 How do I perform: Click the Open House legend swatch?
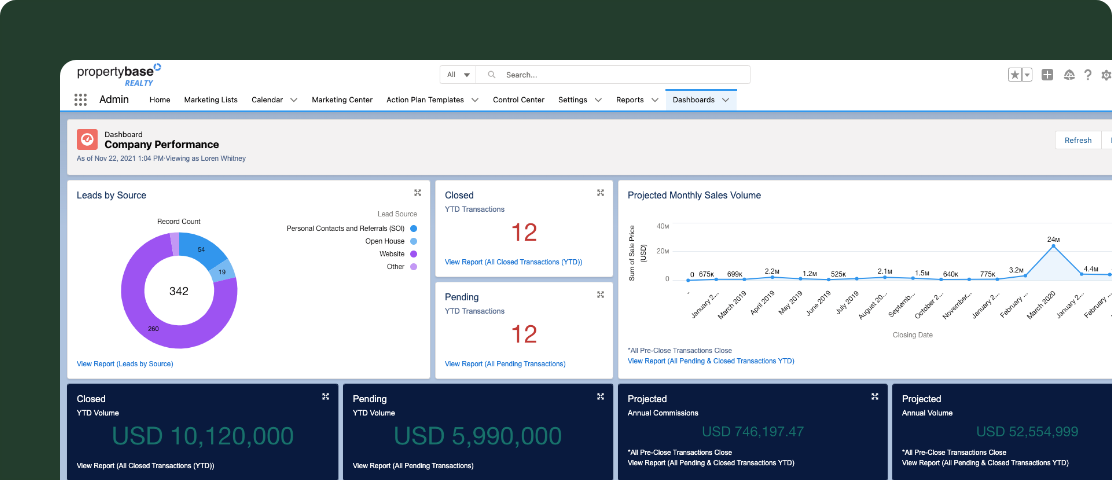pyautogui.click(x=413, y=241)
